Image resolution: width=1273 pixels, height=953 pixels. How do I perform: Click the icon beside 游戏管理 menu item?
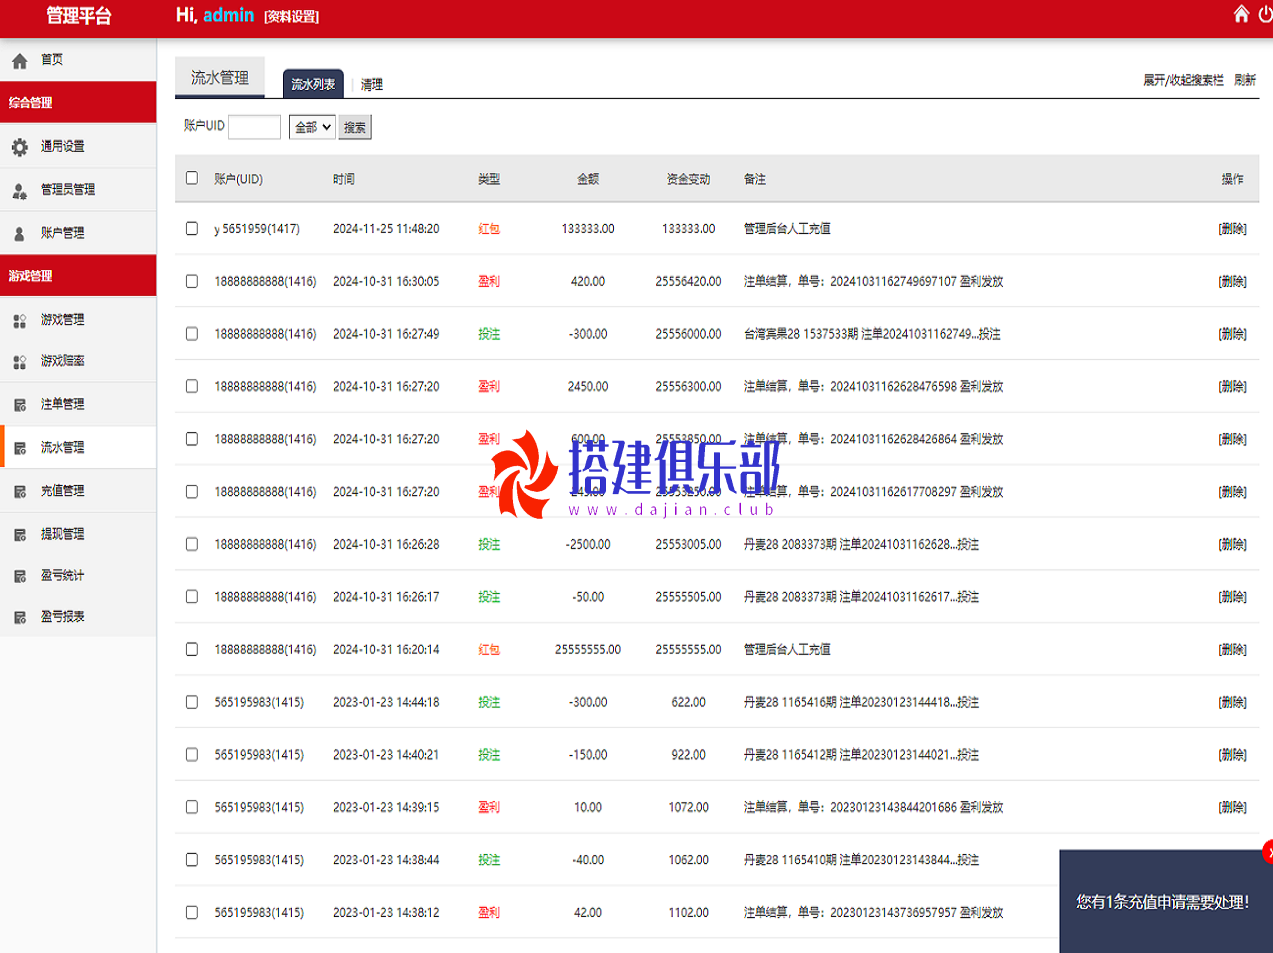point(19,321)
